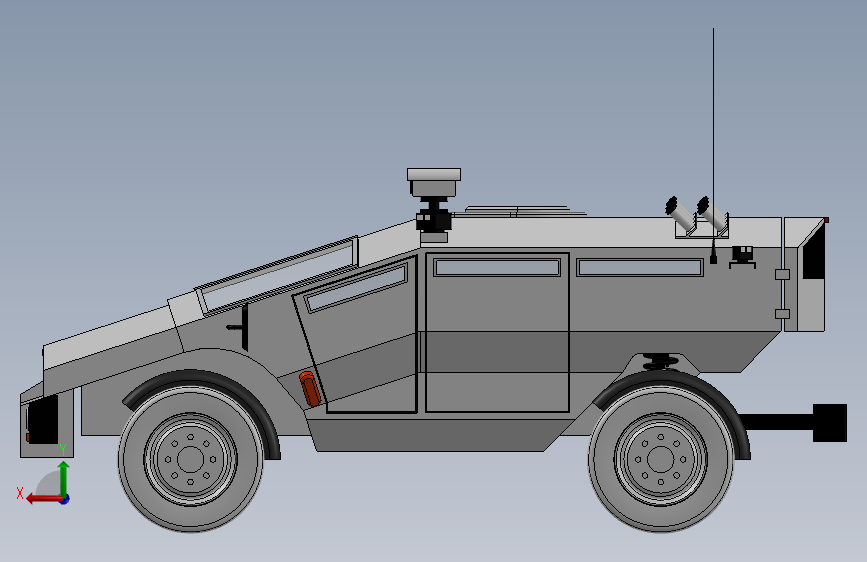Select the windshield glass
Viewport: 867px width, 562px height.
click(x=279, y=275)
